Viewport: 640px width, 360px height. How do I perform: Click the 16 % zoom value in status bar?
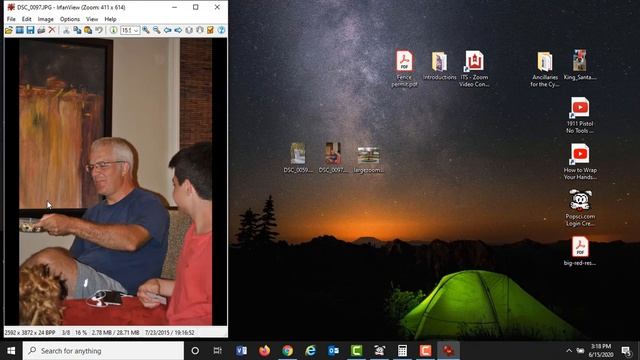click(x=81, y=333)
